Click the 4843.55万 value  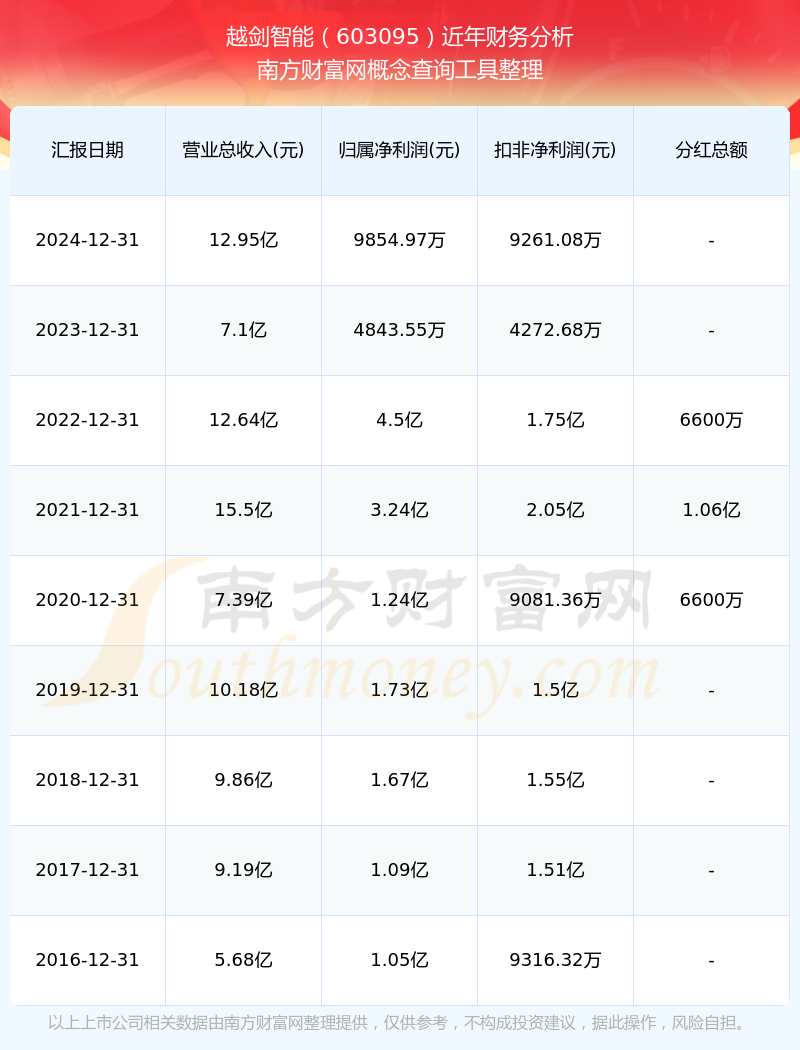400,330
